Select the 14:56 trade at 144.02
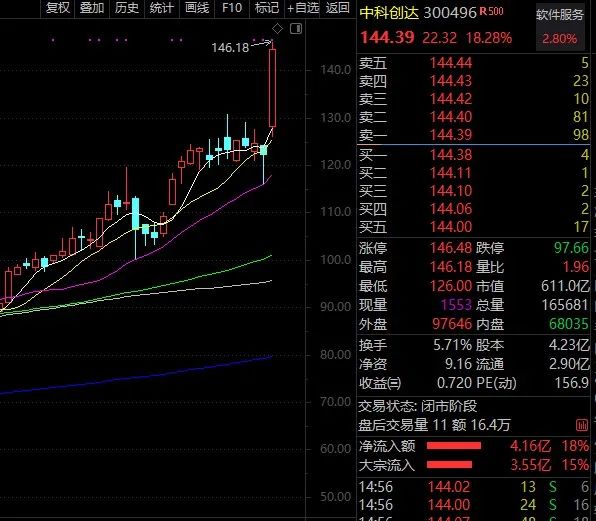Screen dimensions: 596x521 473,487
